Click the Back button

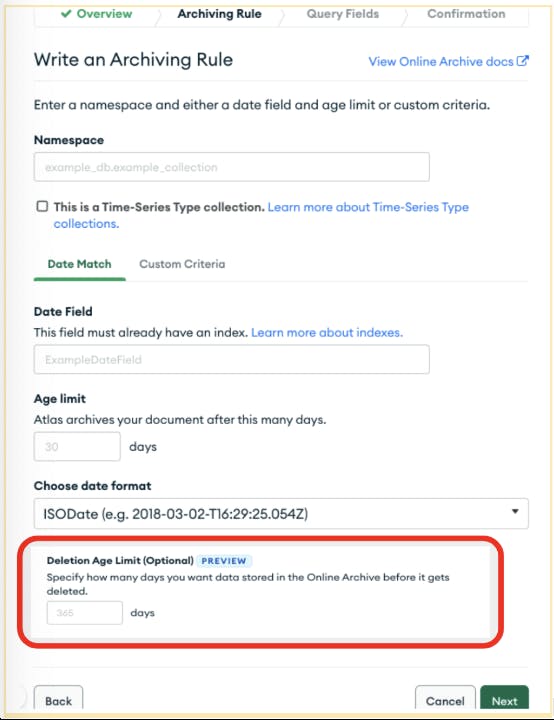(58, 700)
